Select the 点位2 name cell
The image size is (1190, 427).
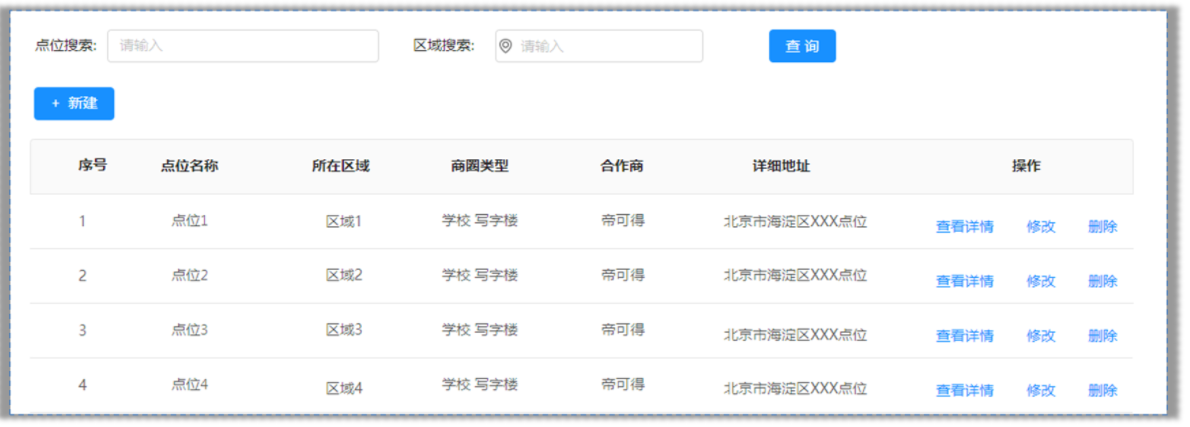pyautogui.click(x=190, y=275)
